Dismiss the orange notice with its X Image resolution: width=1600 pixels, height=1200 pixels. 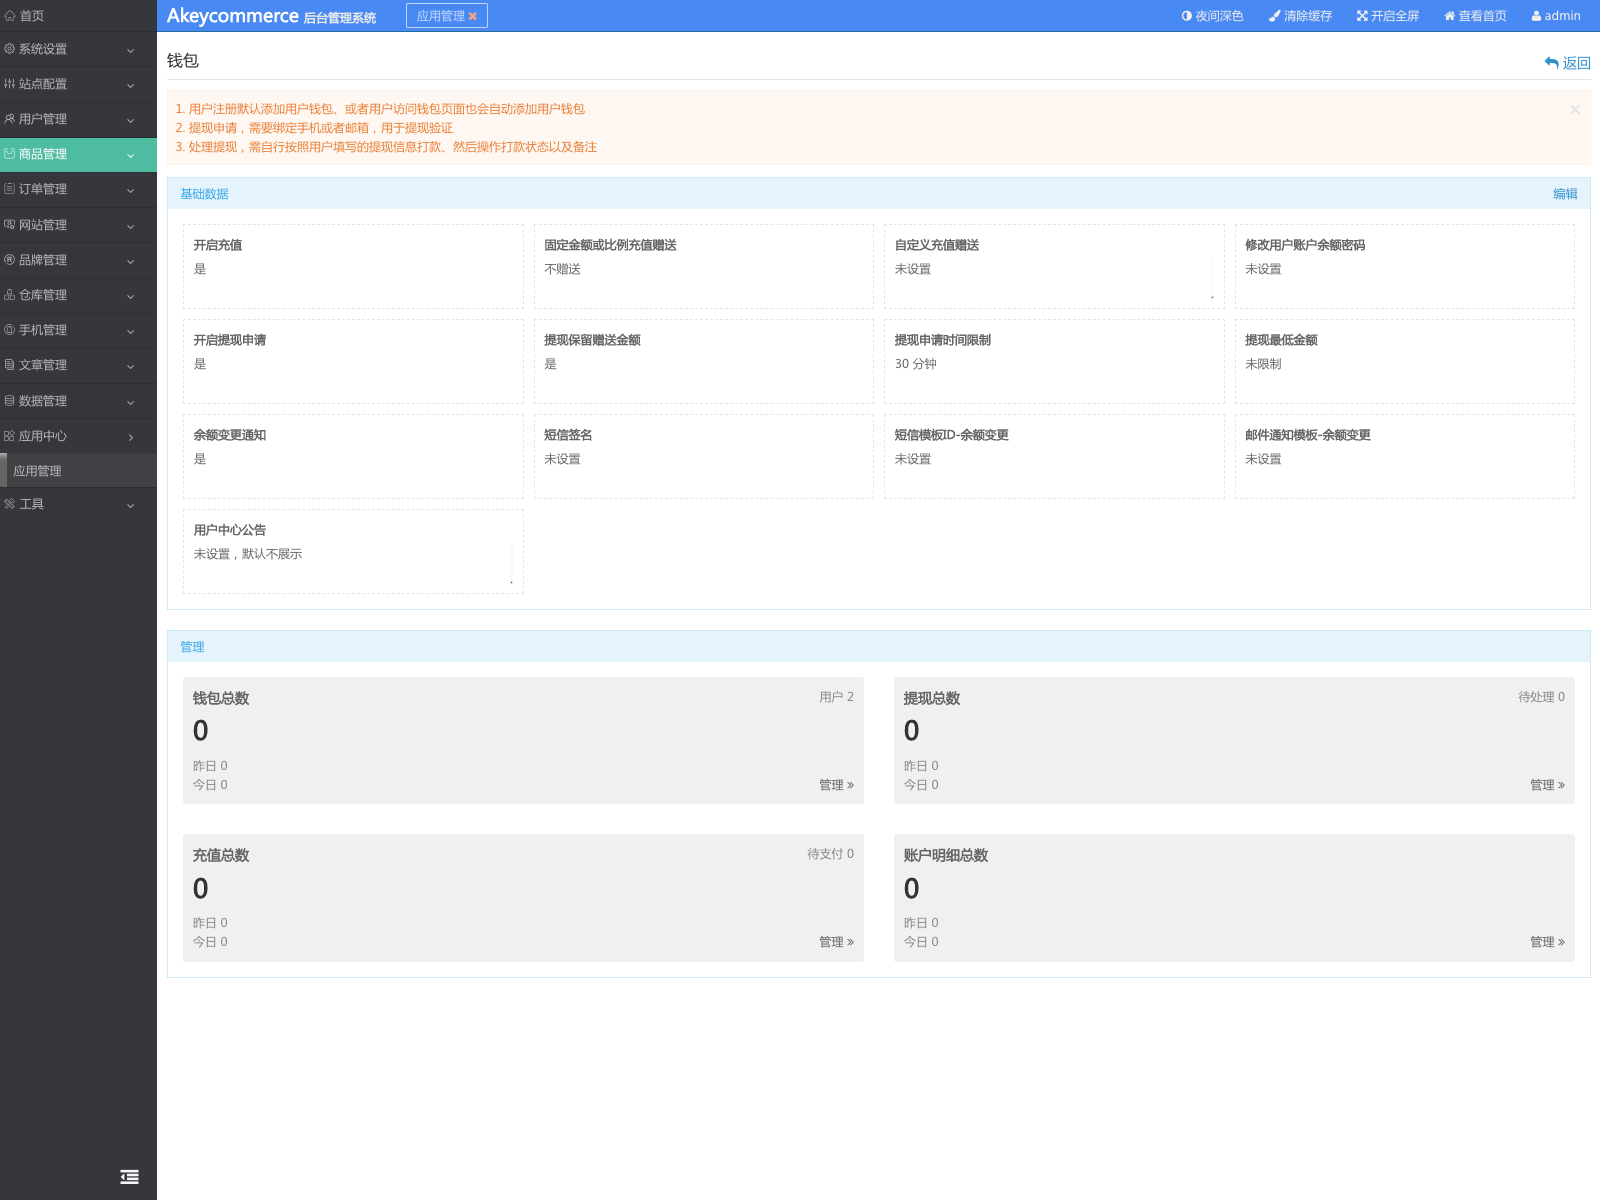click(x=1575, y=109)
